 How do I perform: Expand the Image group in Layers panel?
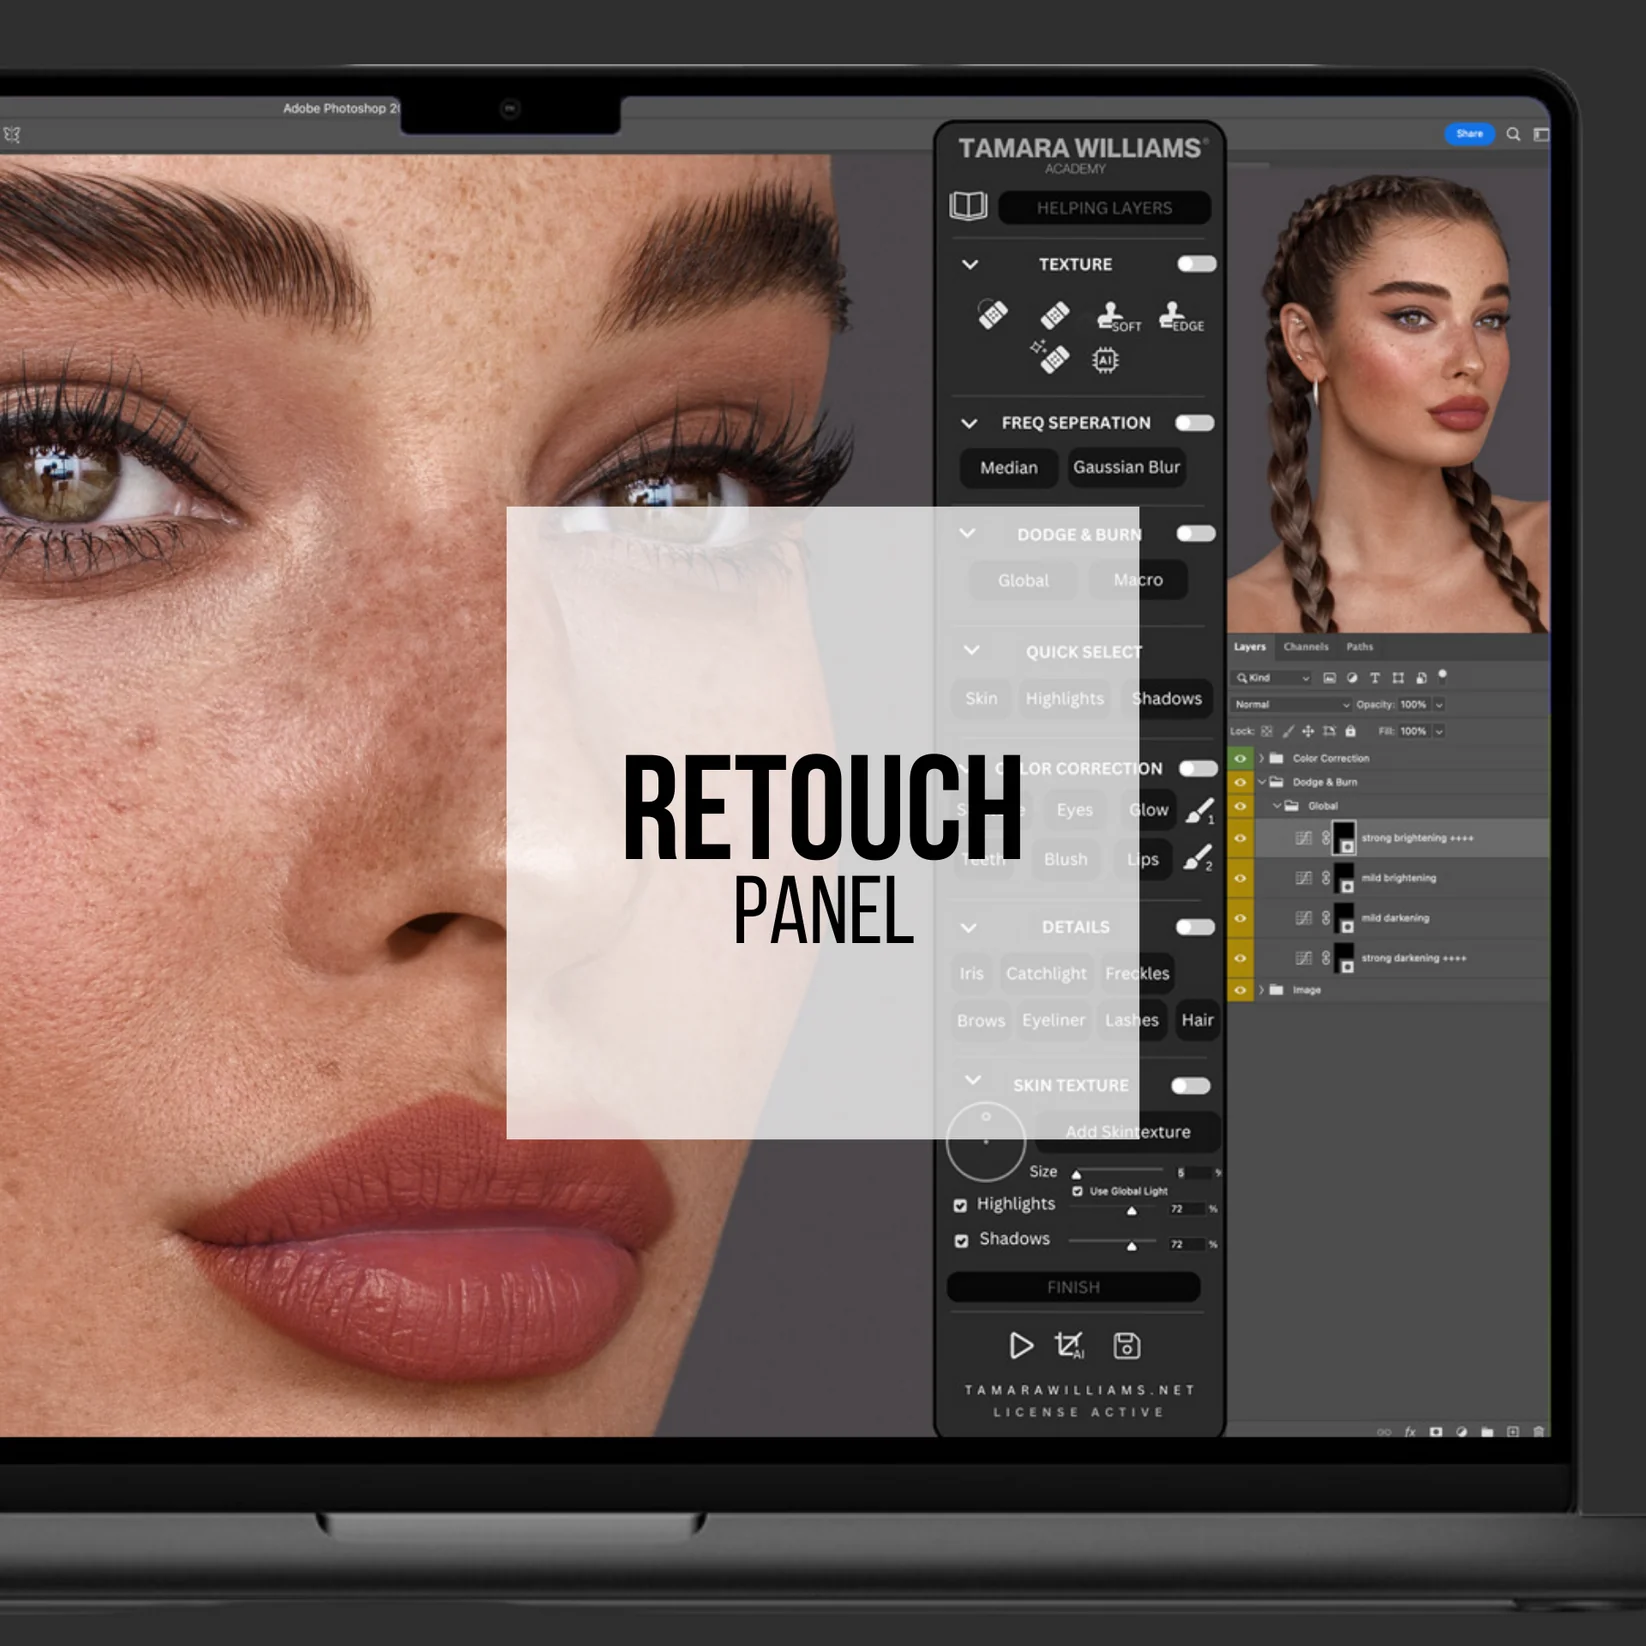tap(1262, 990)
